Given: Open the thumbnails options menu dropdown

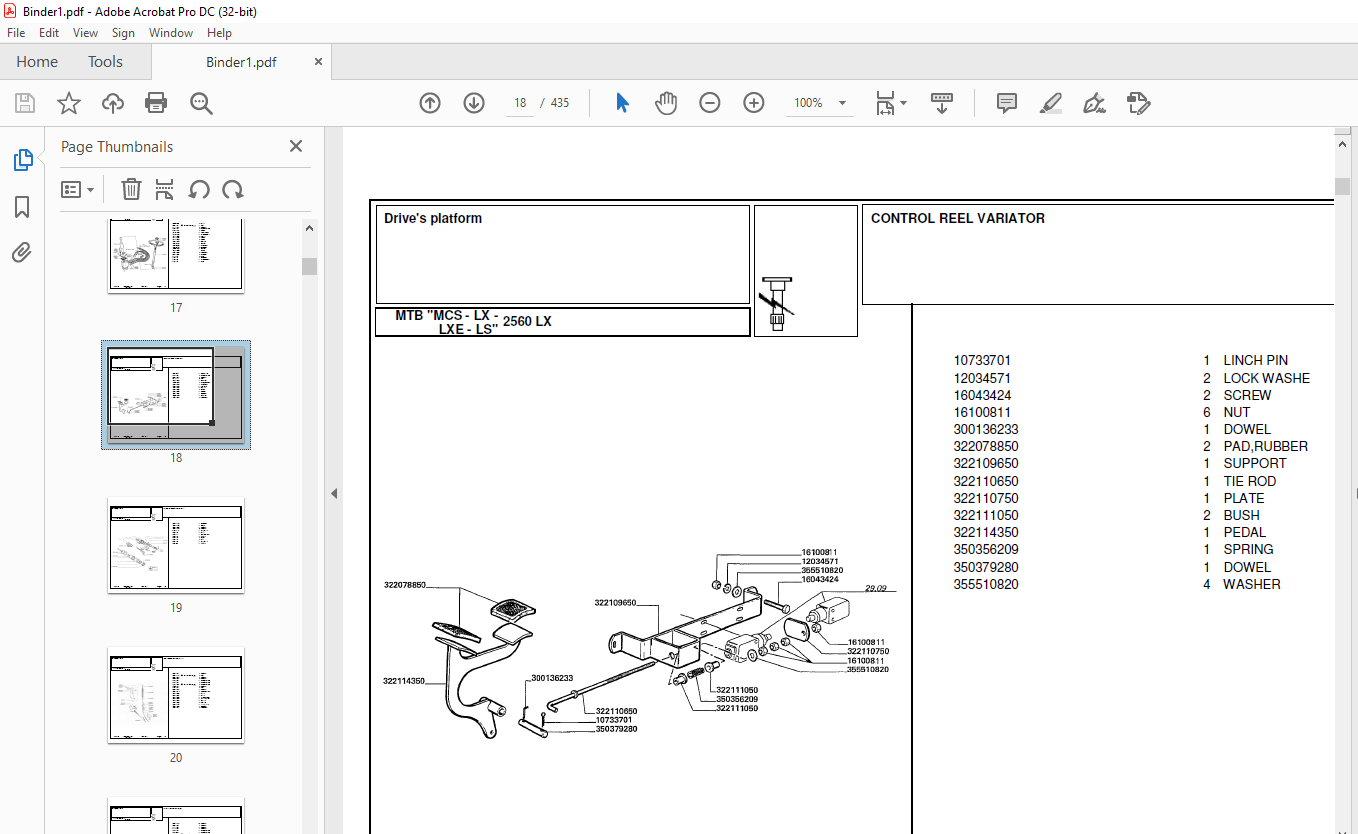Looking at the screenshot, I should [x=77, y=189].
